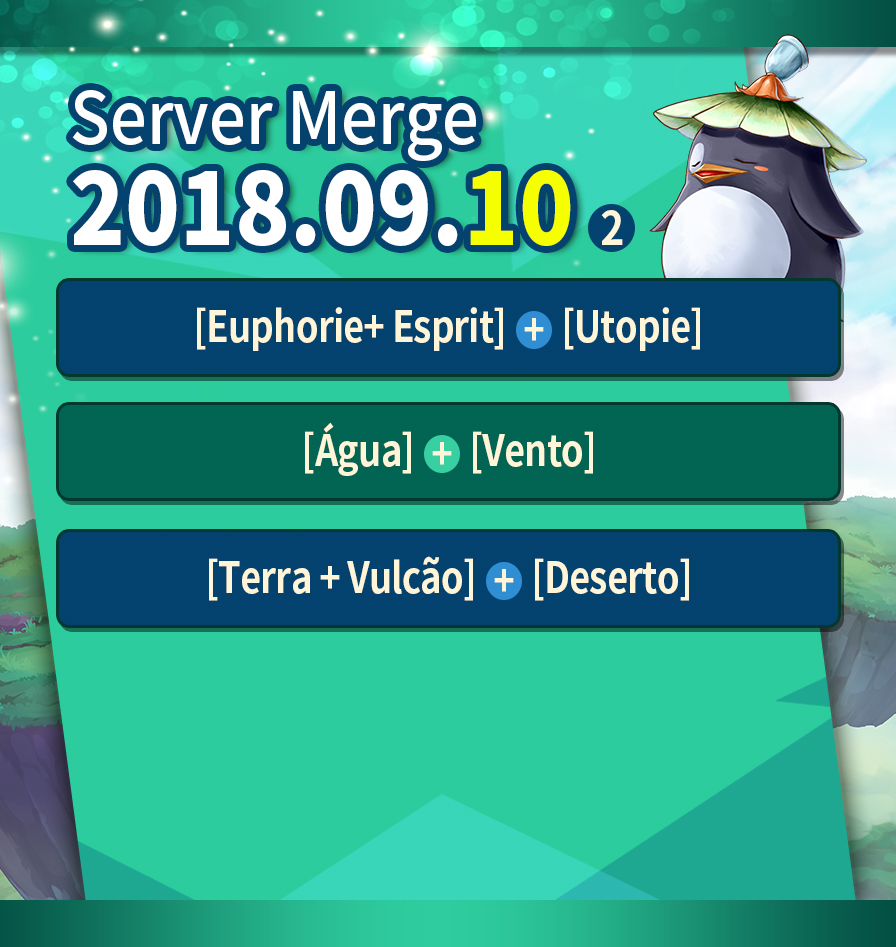This screenshot has width=896, height=947.
Task: Click the circled number 2 badge
Action: pos(611,229)
